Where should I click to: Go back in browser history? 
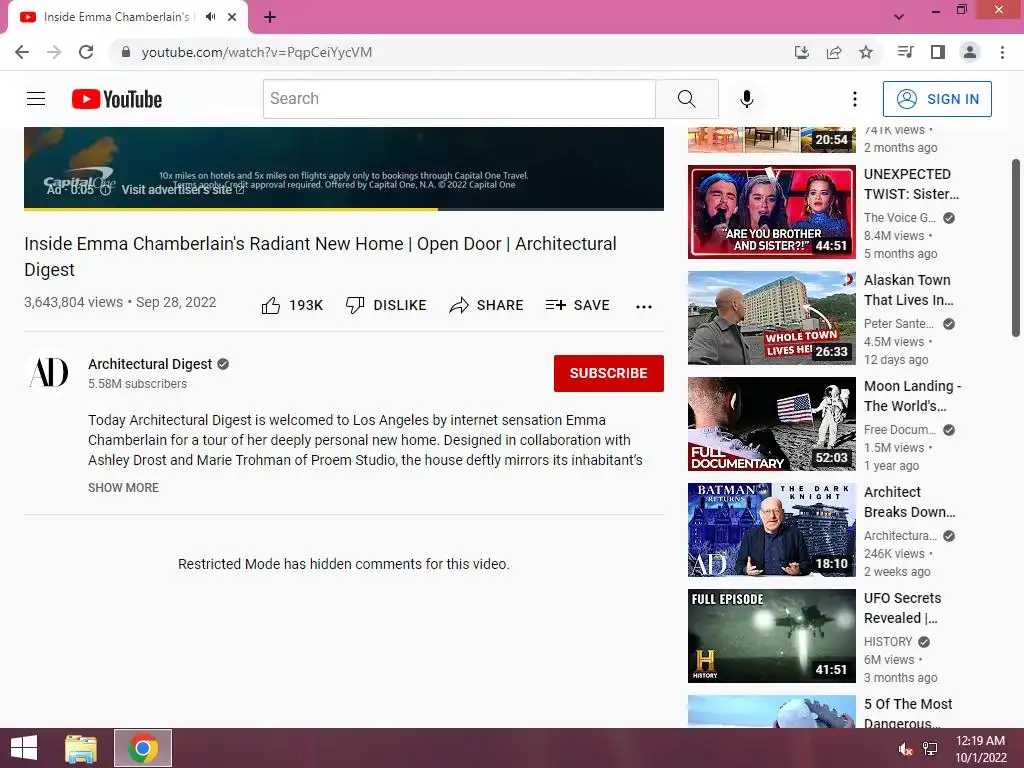[x=22, y=52]
